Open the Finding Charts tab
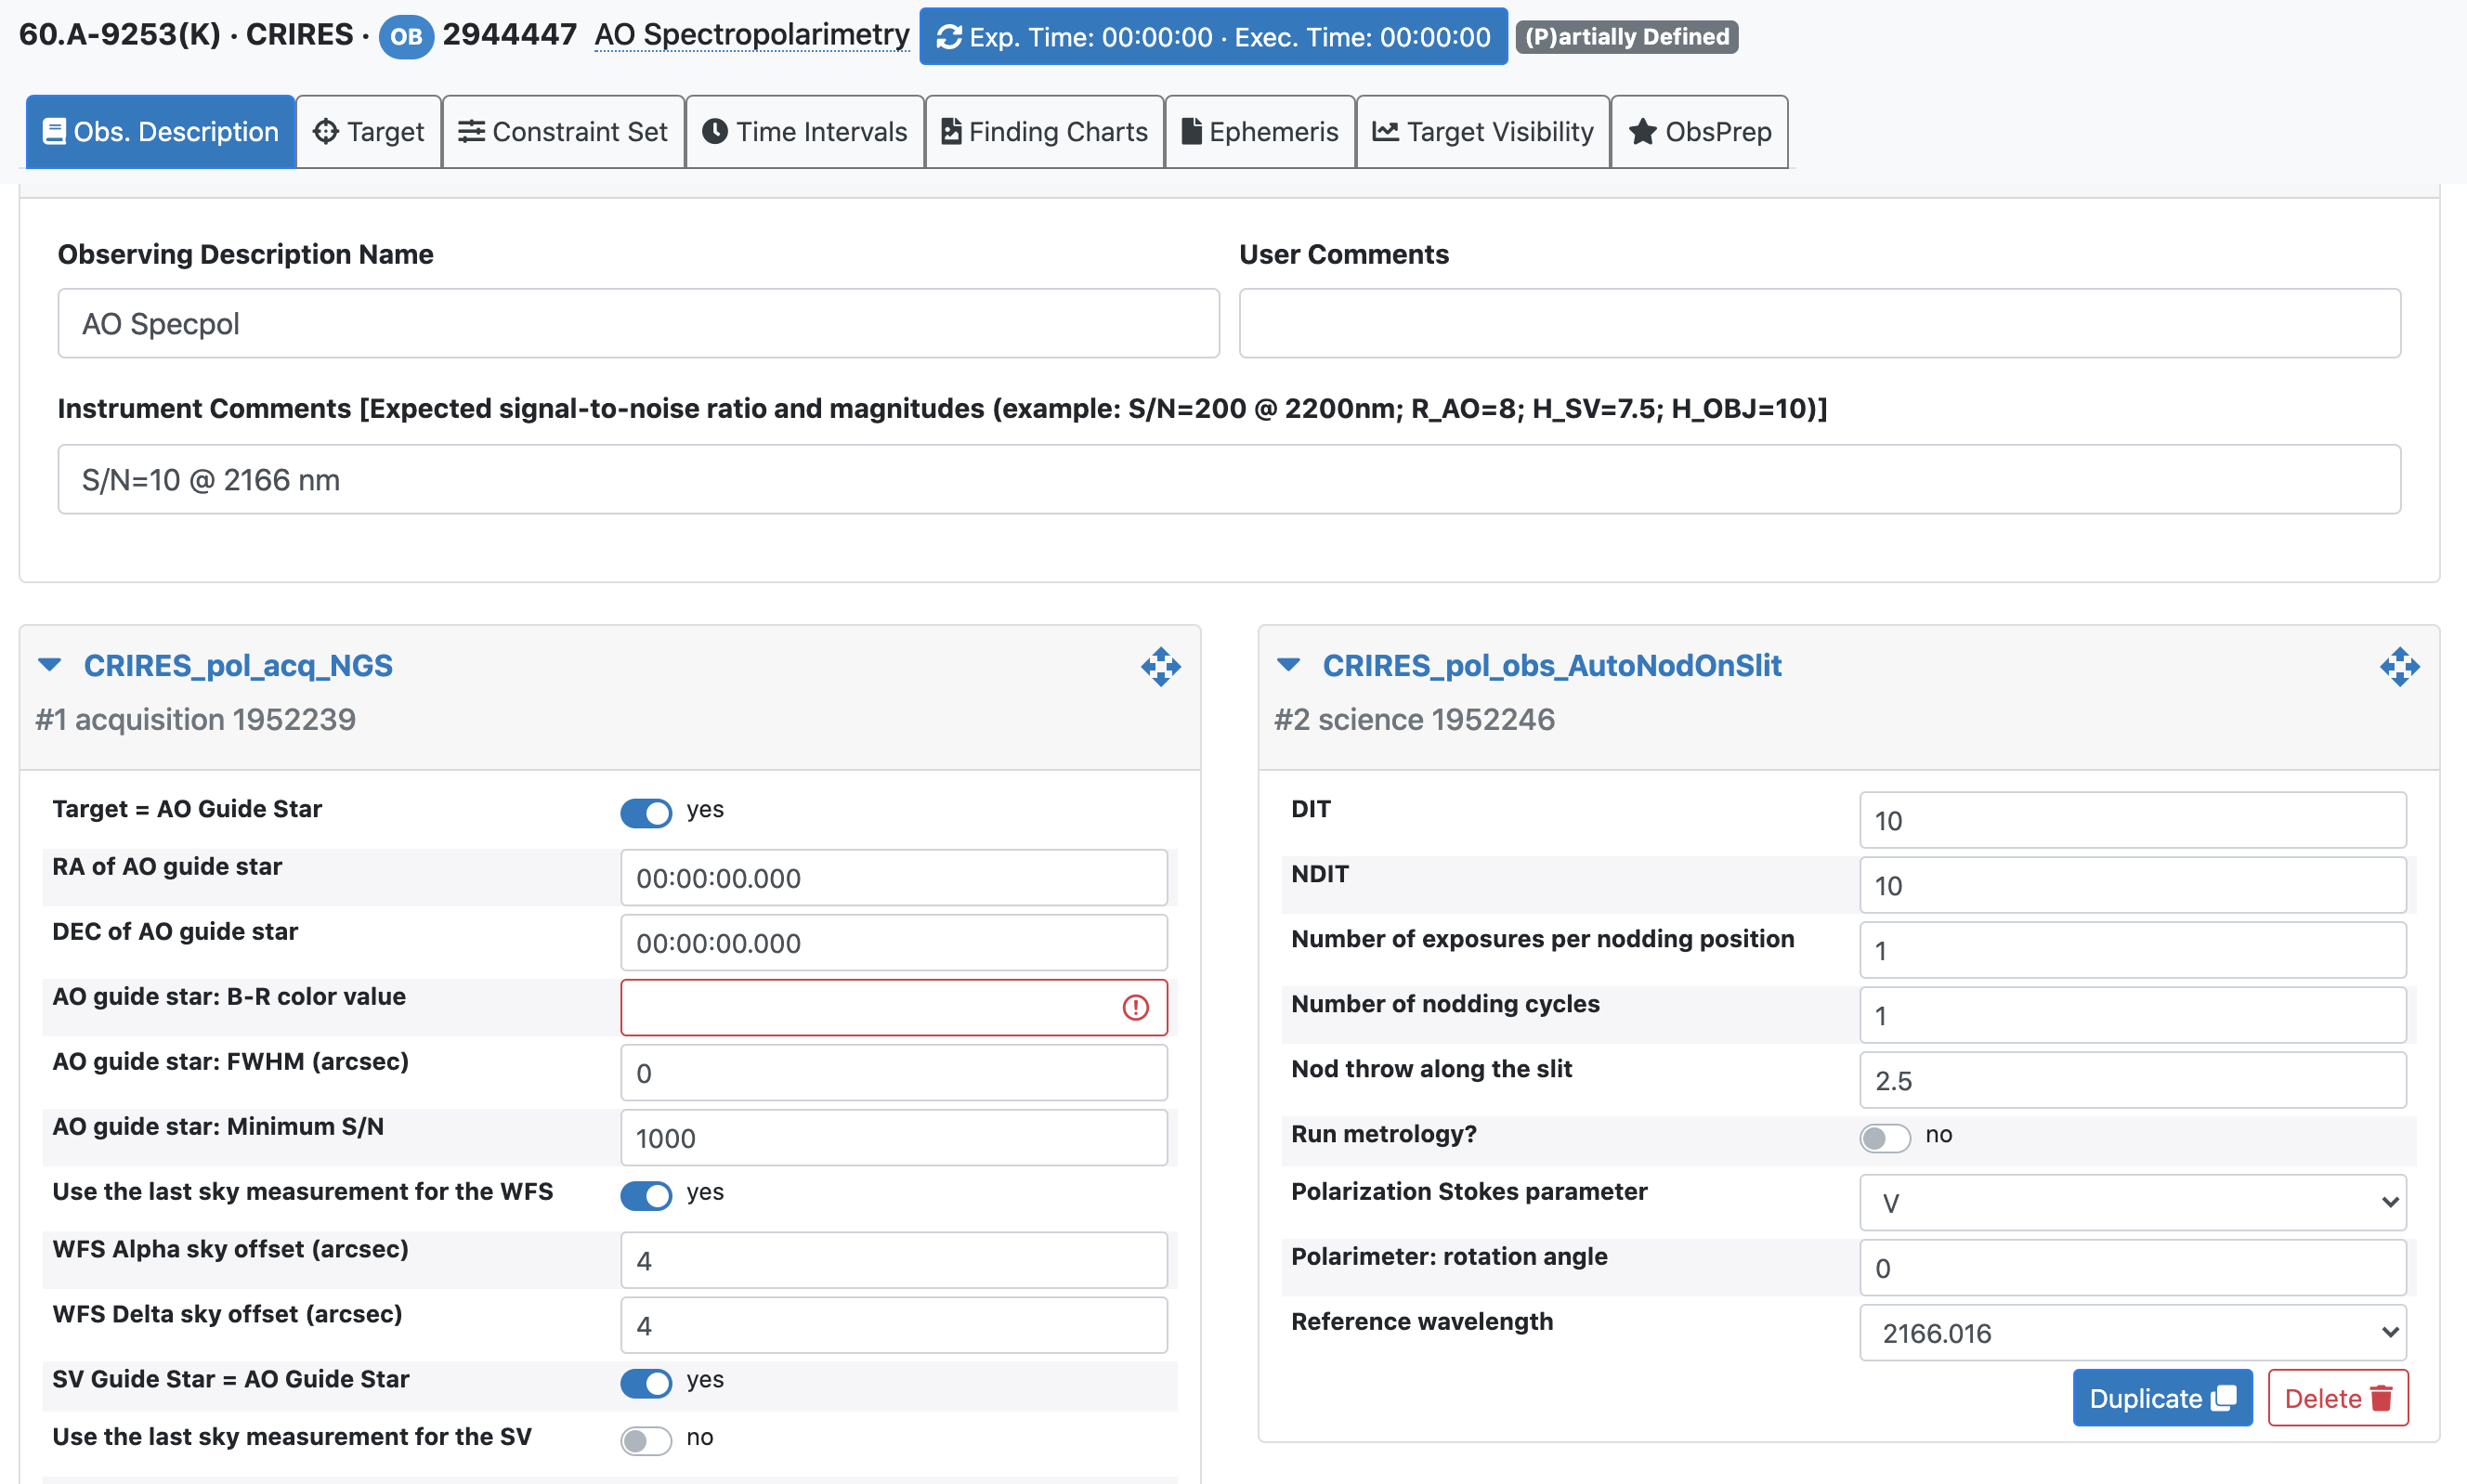 coord(1044,131)
